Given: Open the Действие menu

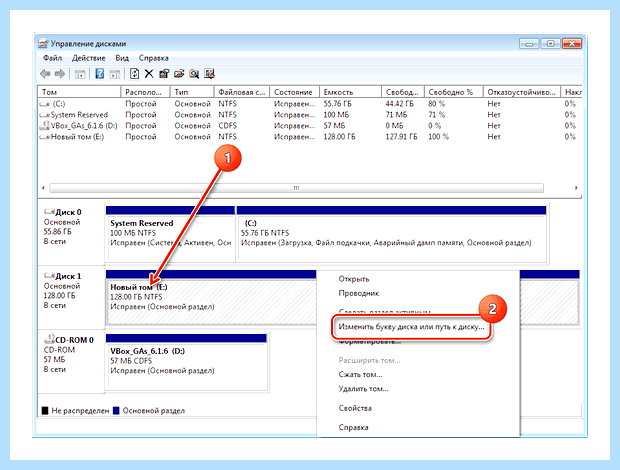Looking at the screenshot, I should pos(89,58).
